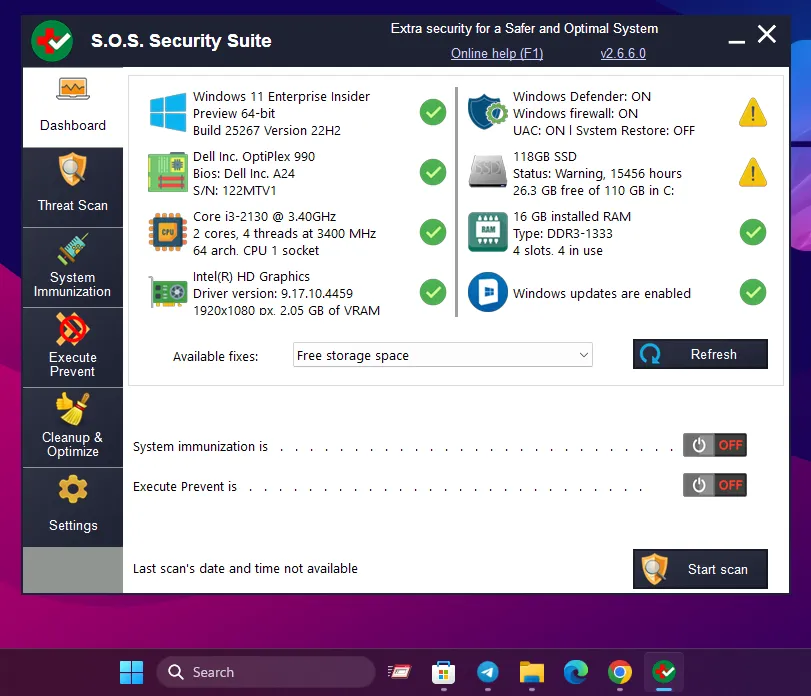Image resolution: width=811 pixels, height=696 pixels.
Task: Click the Refresh button
Action: tap(700, 354)
